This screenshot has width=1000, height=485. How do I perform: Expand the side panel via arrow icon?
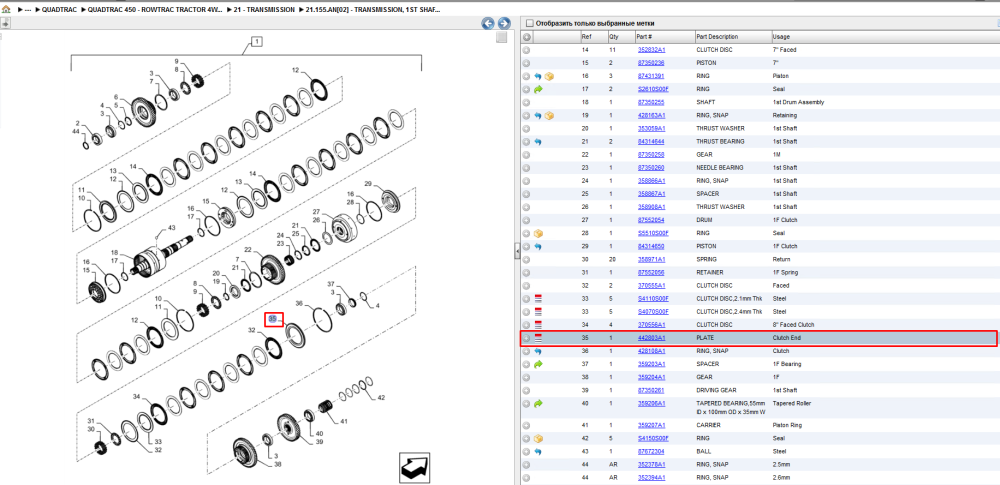pyautogui.click(x=4, y=24)
